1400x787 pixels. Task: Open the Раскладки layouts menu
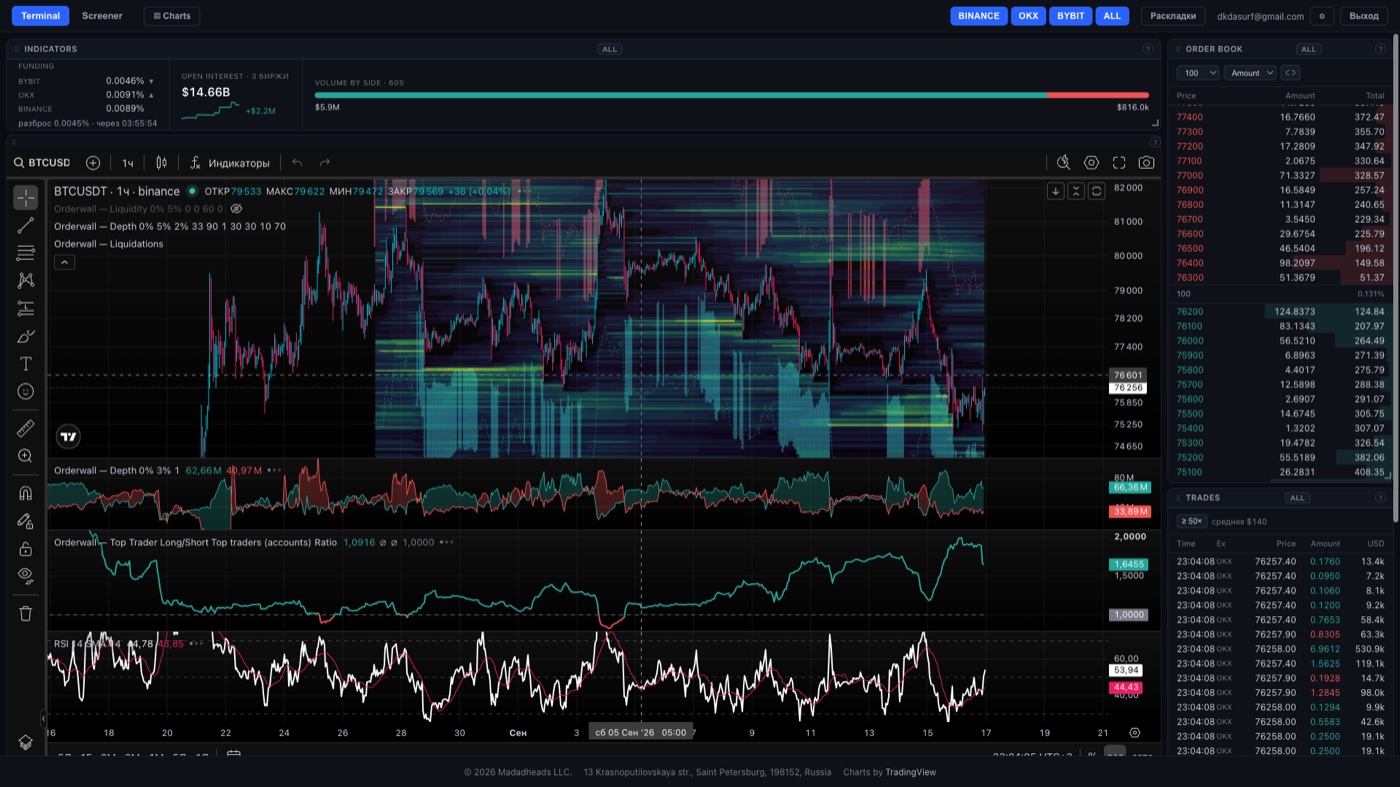coord(1173,16)
